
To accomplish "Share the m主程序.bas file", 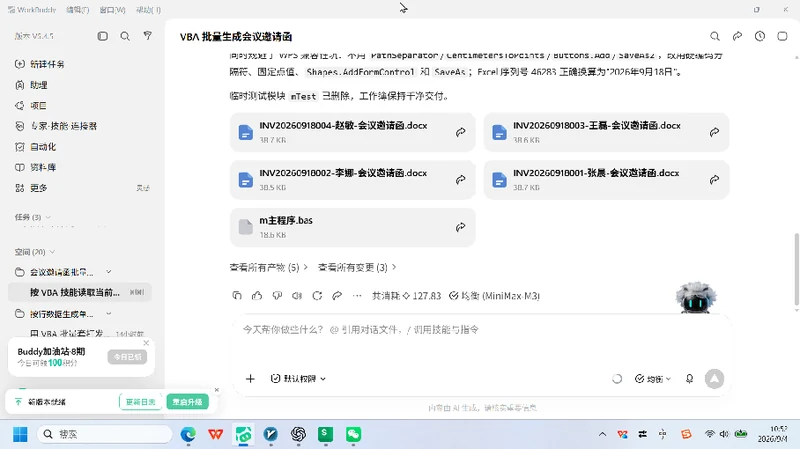I will [461, 227].
